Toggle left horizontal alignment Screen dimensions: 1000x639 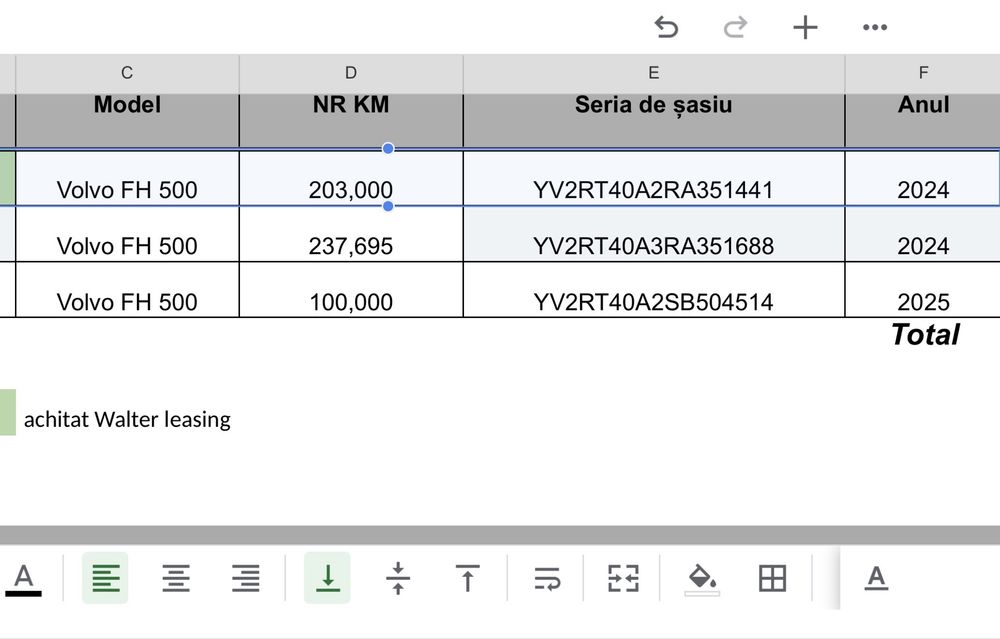point(105,578)
